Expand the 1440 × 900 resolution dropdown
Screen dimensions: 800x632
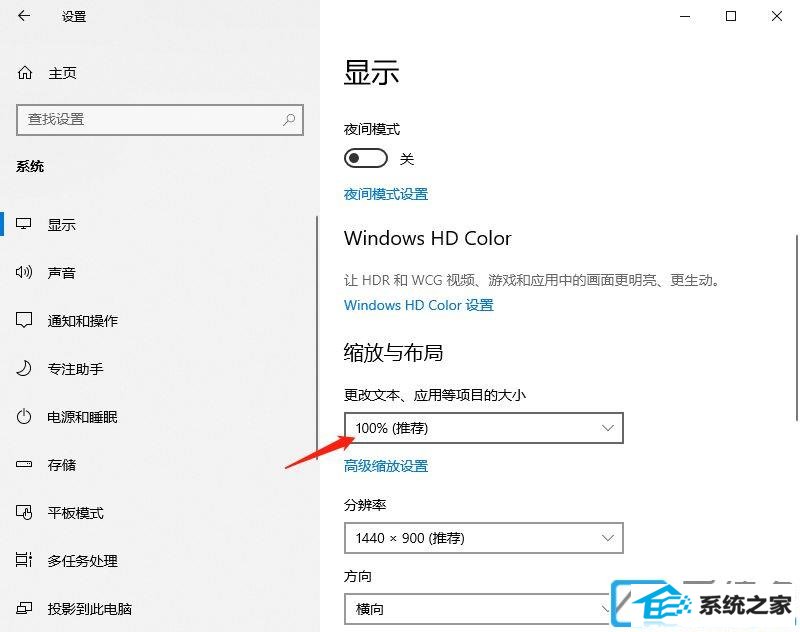pyautogui.click(x=484, y=538)
